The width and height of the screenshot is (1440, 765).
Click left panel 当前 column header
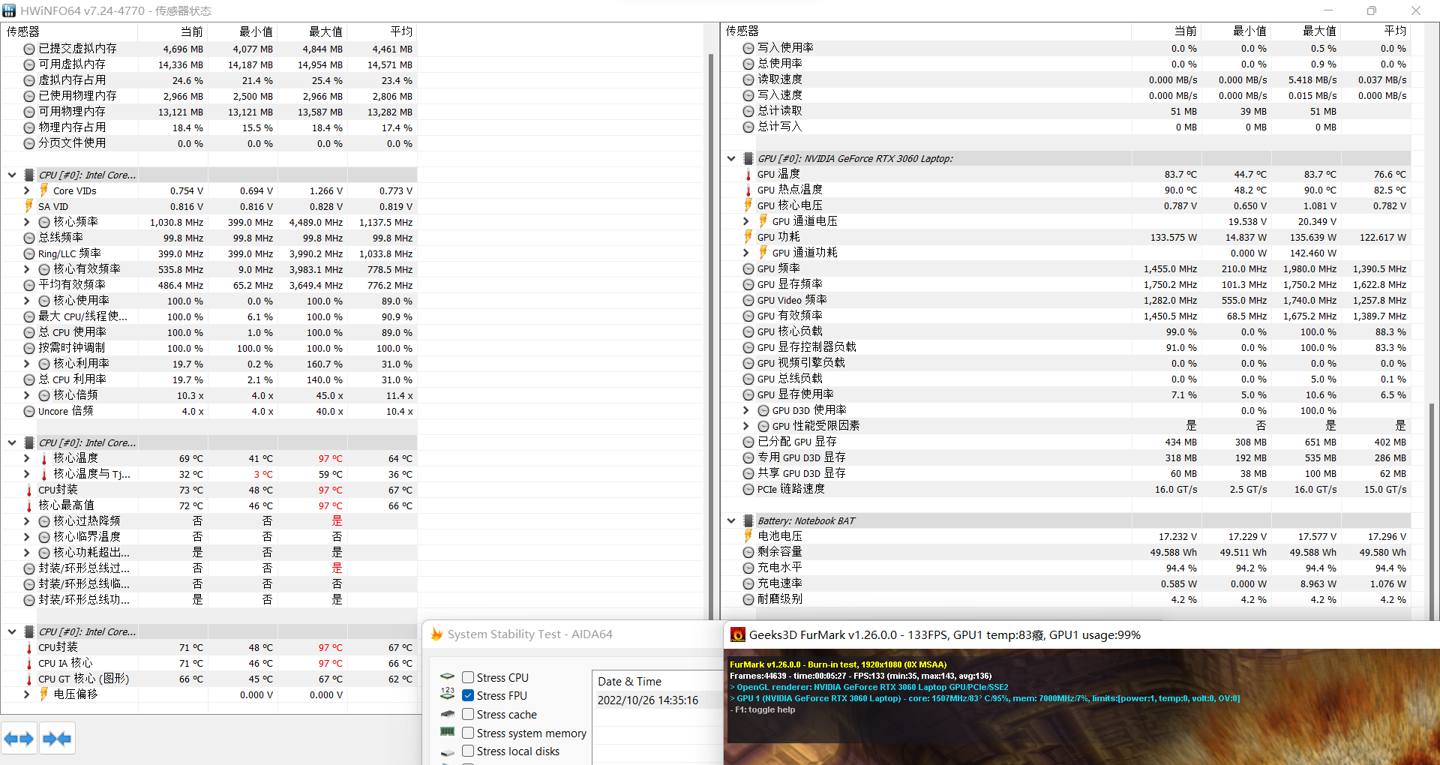[172, 32]
